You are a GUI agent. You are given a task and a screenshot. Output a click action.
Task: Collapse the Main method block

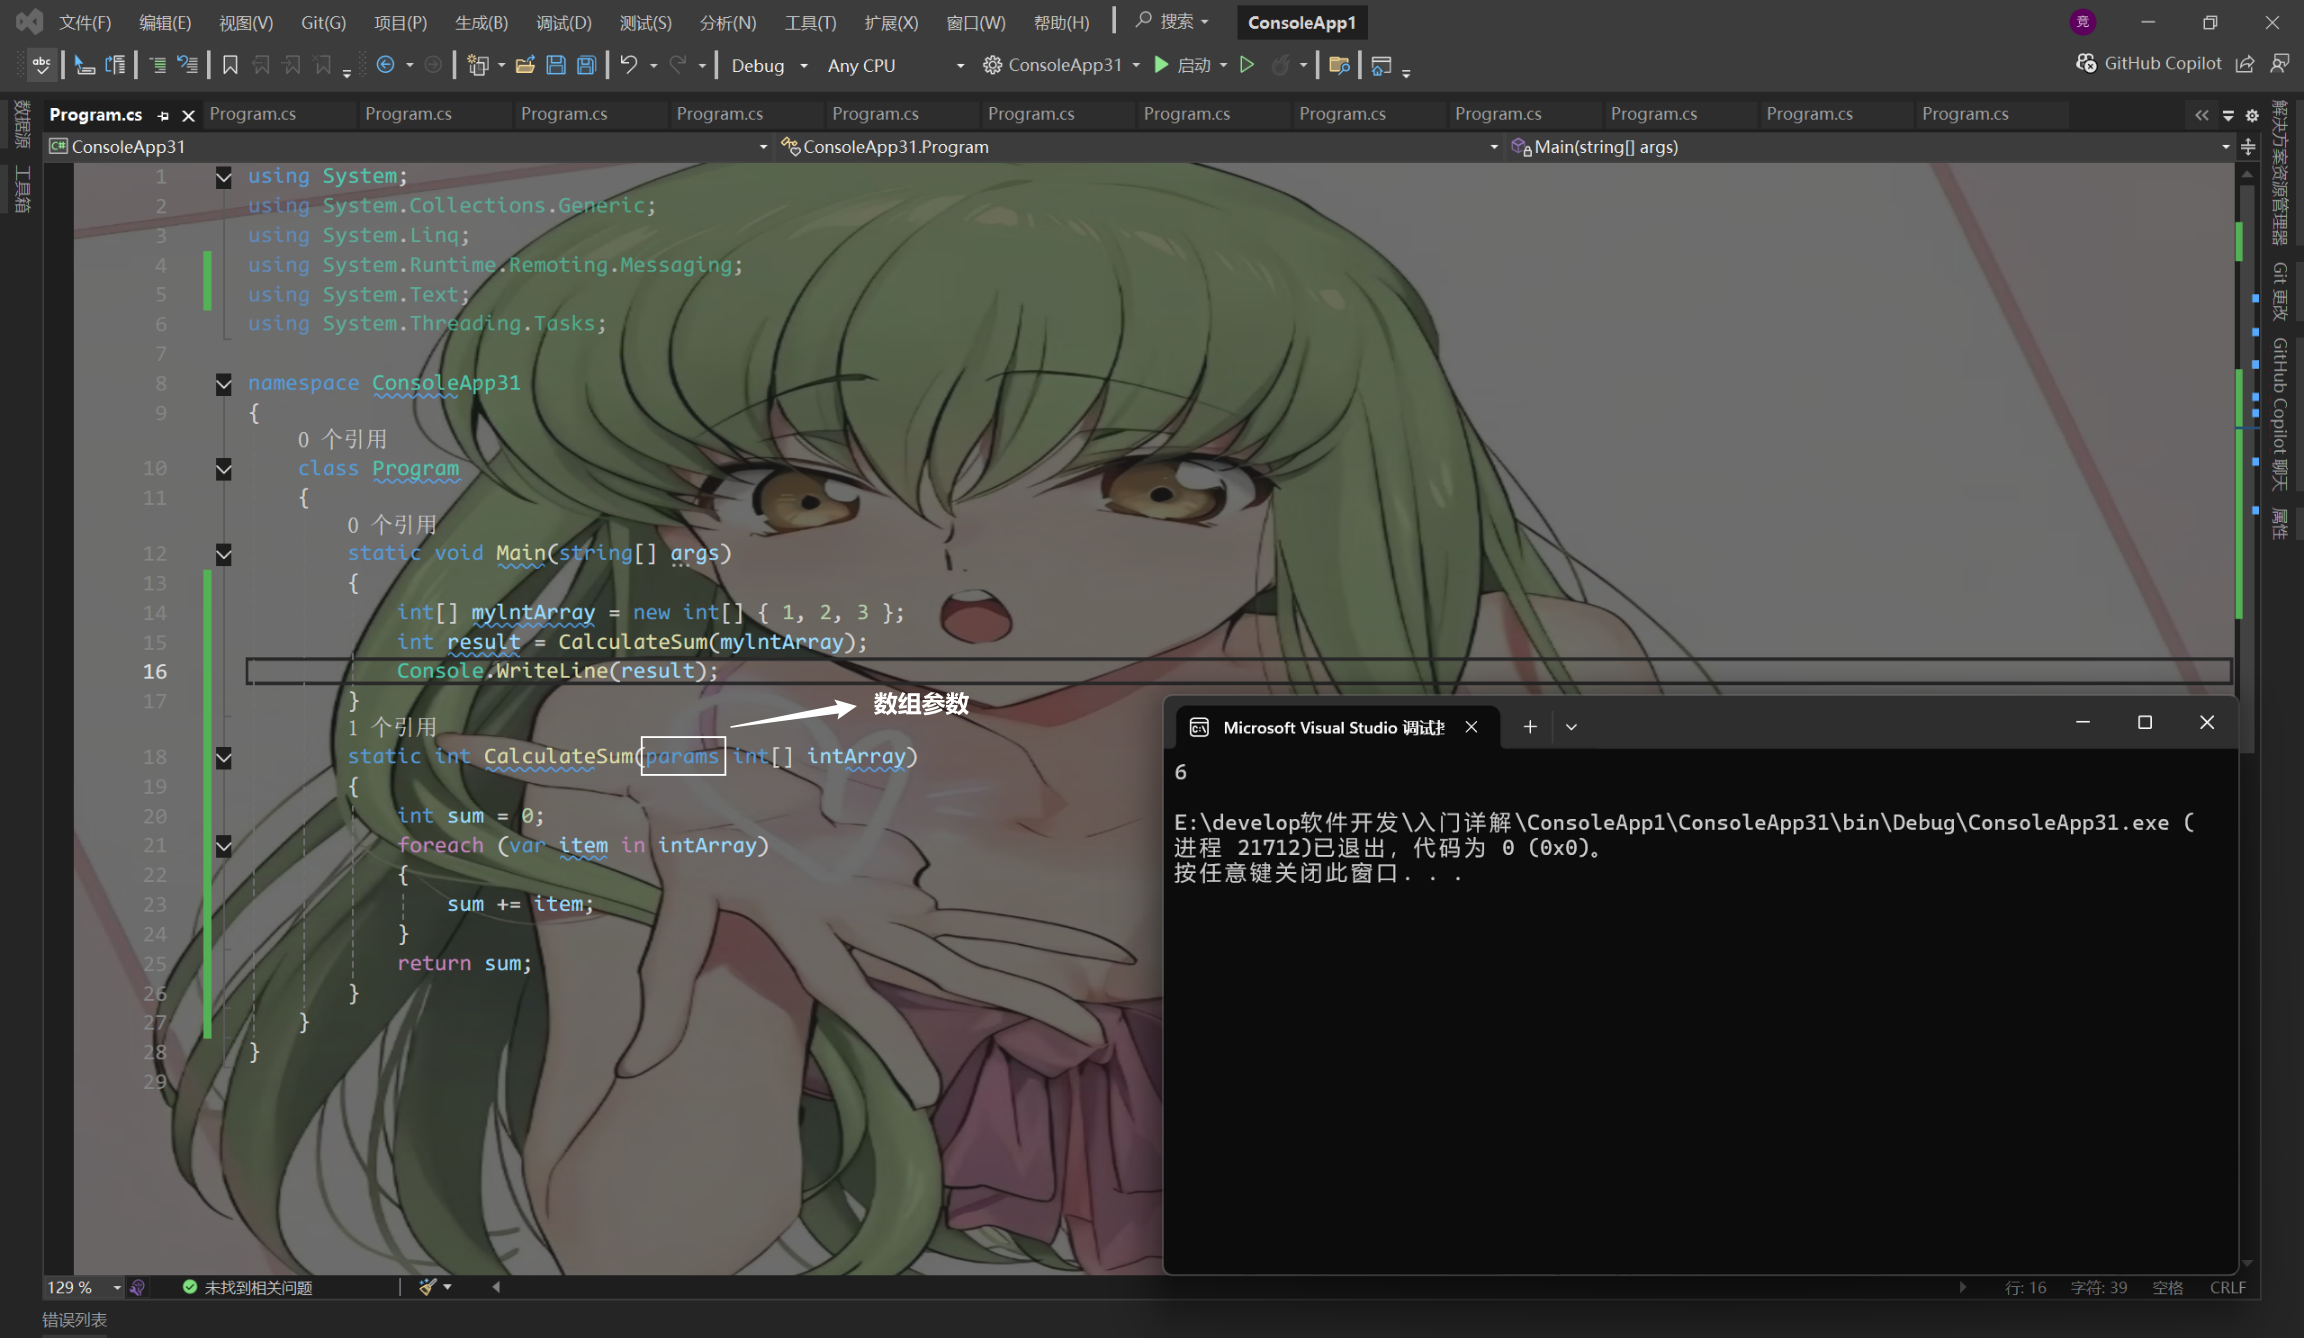coord(224,554)
